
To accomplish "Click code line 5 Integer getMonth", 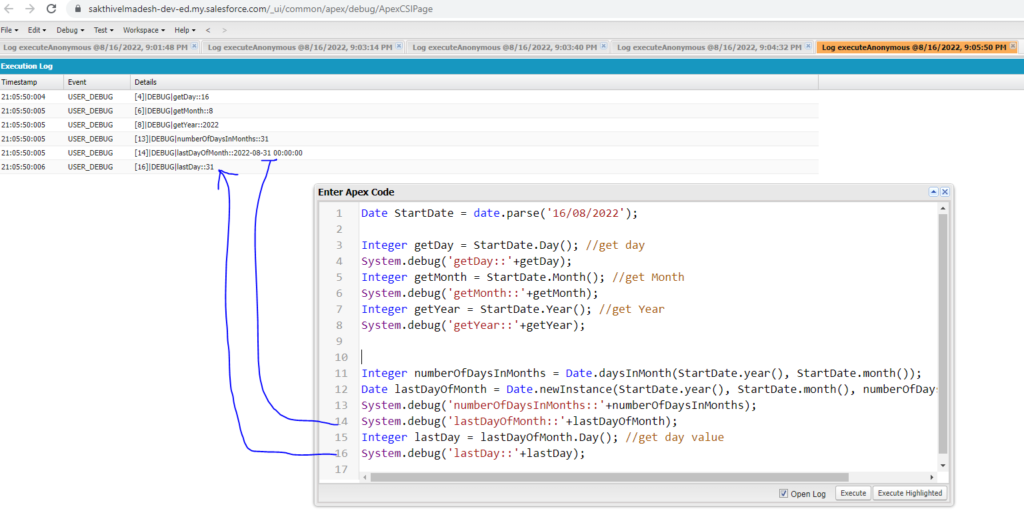I will [522, 277].
